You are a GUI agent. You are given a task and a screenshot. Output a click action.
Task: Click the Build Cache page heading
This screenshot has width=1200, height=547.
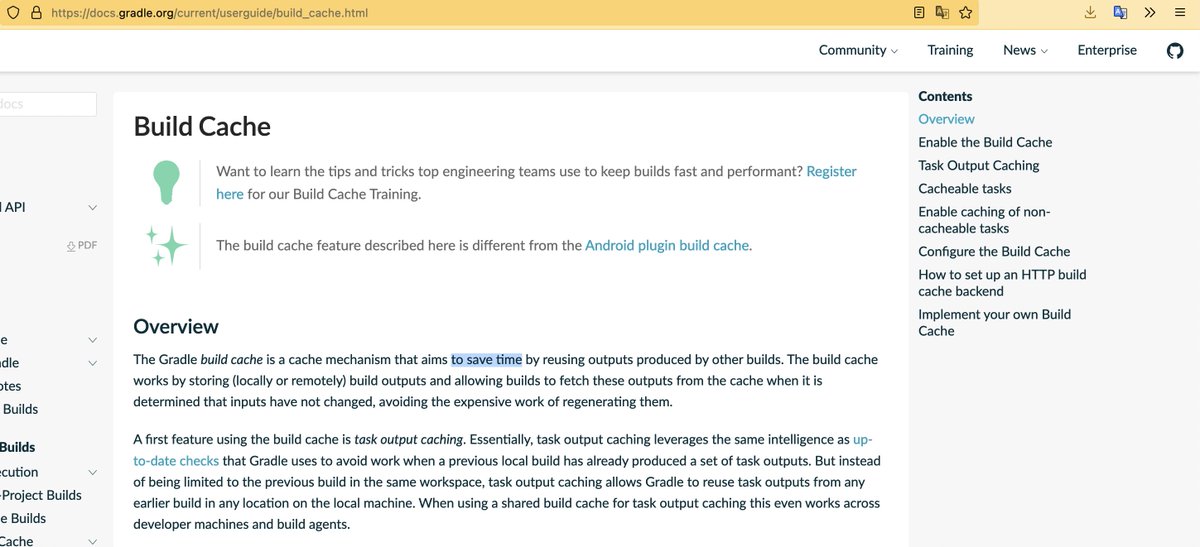click(202, 126)
